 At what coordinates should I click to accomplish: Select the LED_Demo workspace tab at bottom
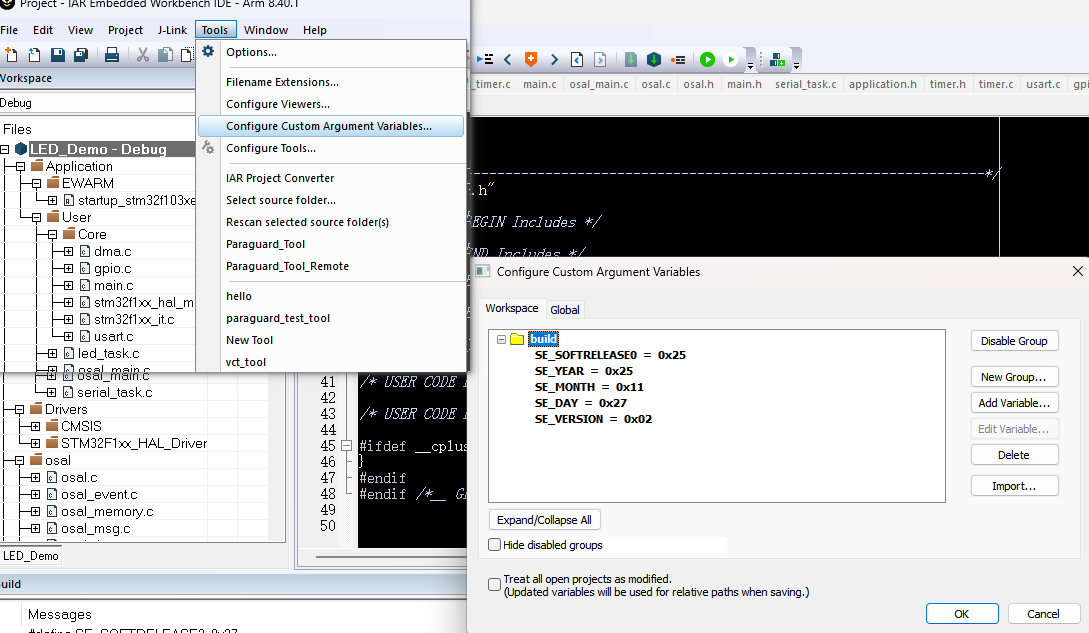pos(31,556)
